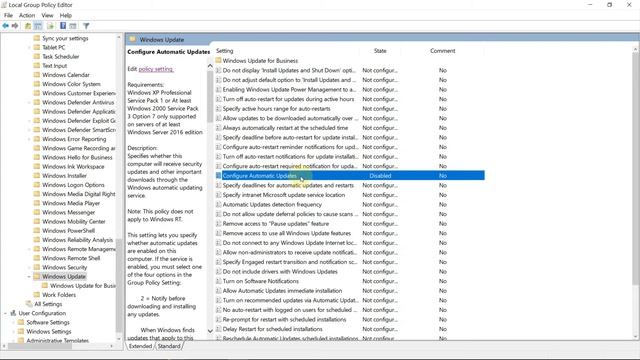
Task: Sort list by the Setting column header
Action: click(224, 51)
